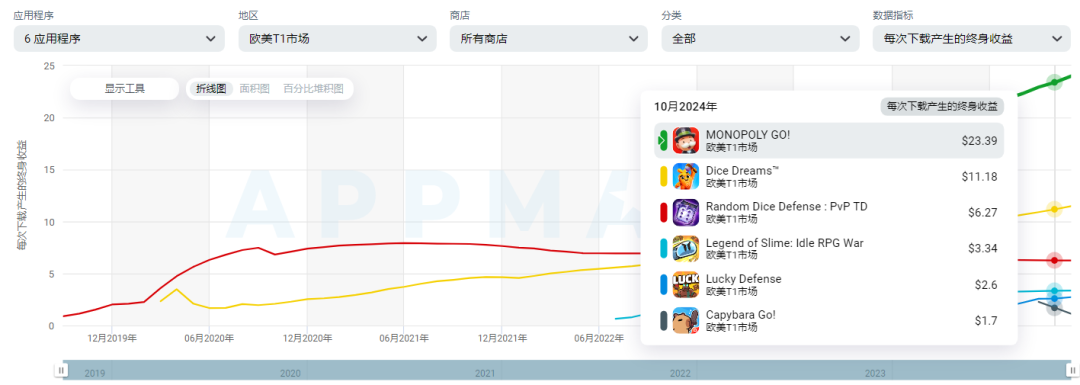Click the 2021 label on timeline range bar
Screen dimensions: 1080x385
[x=485, y=373]
